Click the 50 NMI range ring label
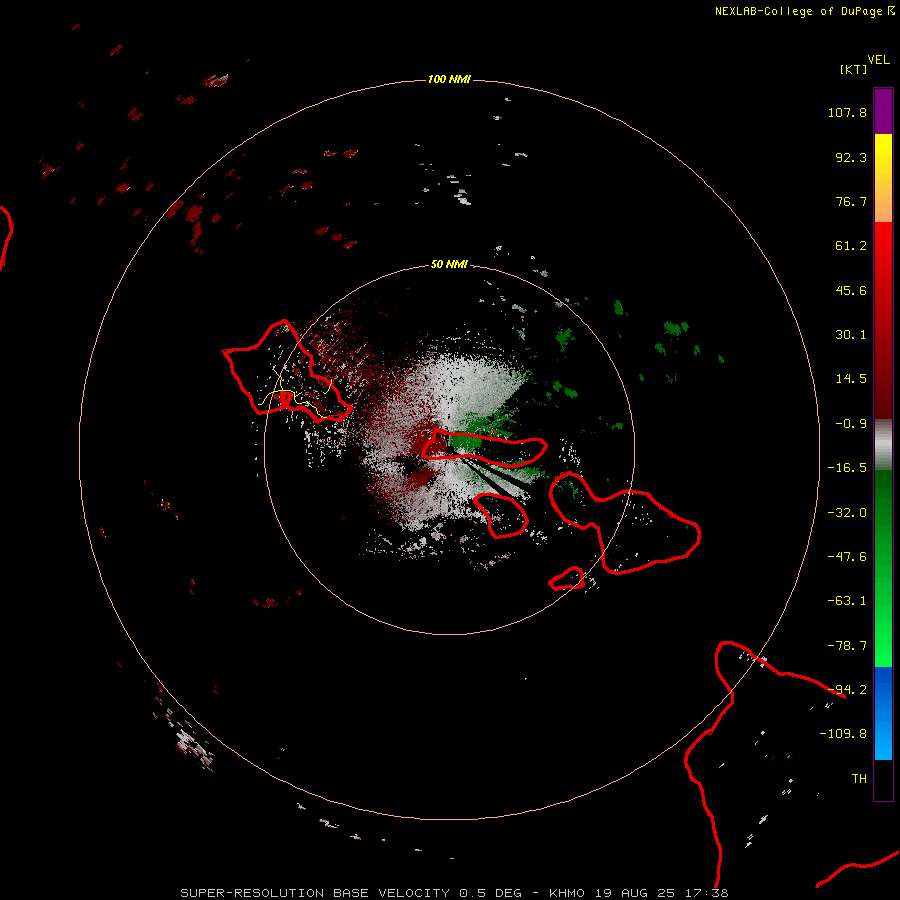Image resolution: width=900 pixels, height=900 pixels. pyautogui.click(x=449, y=265)
